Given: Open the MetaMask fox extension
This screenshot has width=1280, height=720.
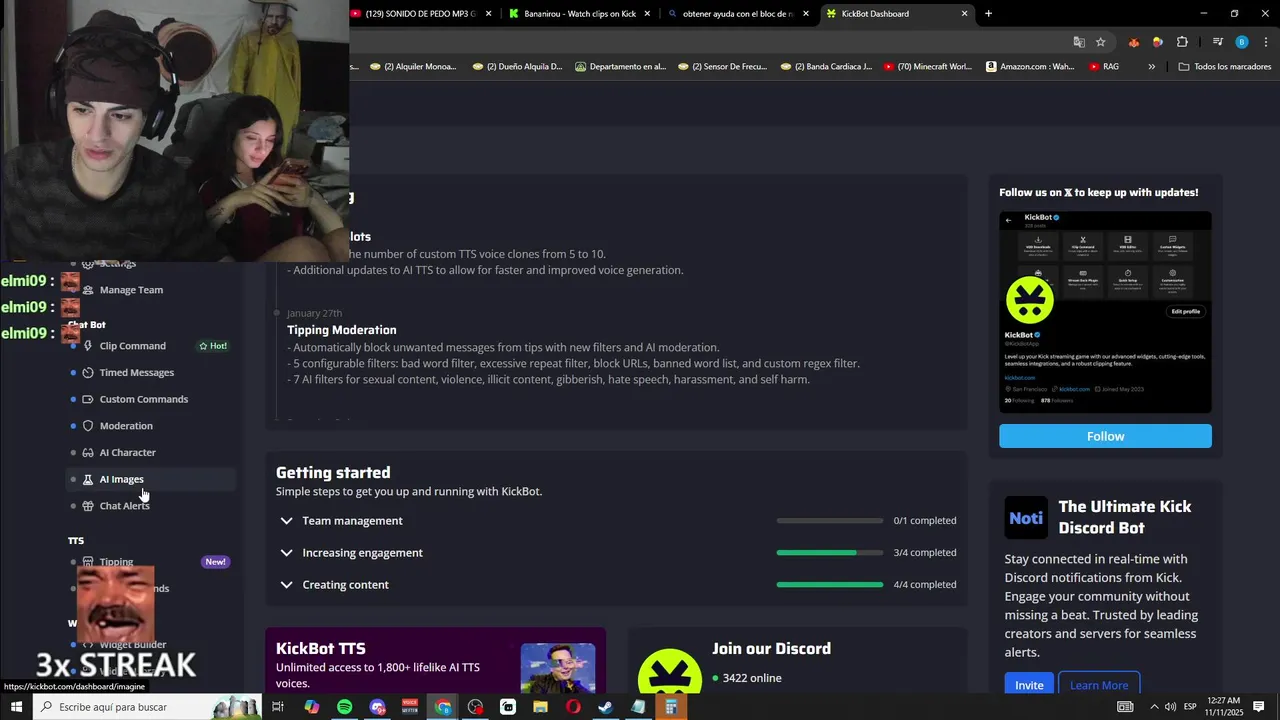Looking at the screenshot, I should 1133,42.
